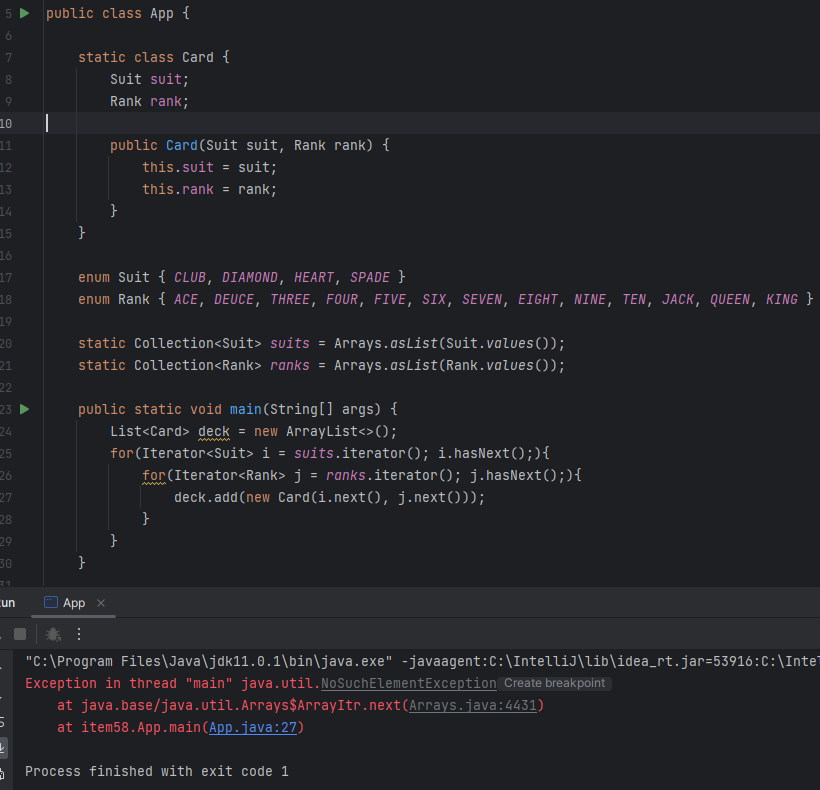Open the NoSuchElementException link in the console
This screenshot has height=790, width=820.
pos(408,683)
